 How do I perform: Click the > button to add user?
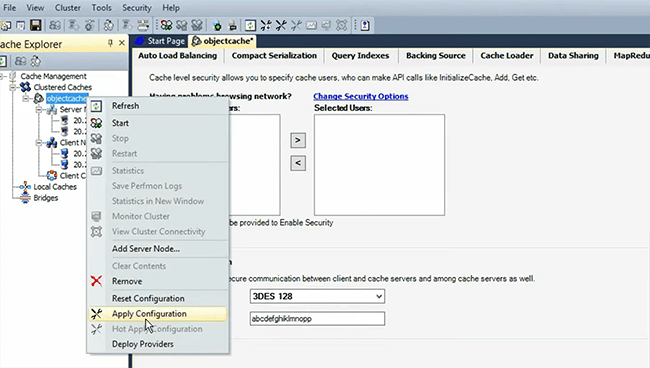[298, 140]
